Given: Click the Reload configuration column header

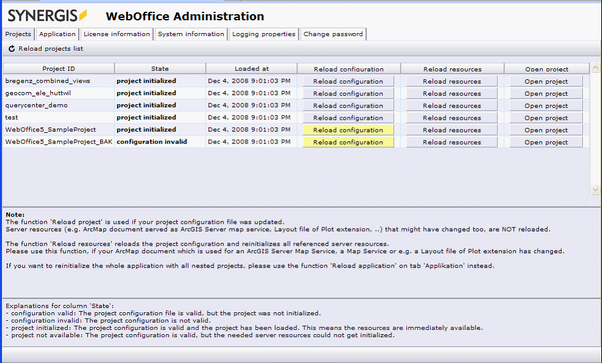Looking at the screenshot, I should point(349,69).
